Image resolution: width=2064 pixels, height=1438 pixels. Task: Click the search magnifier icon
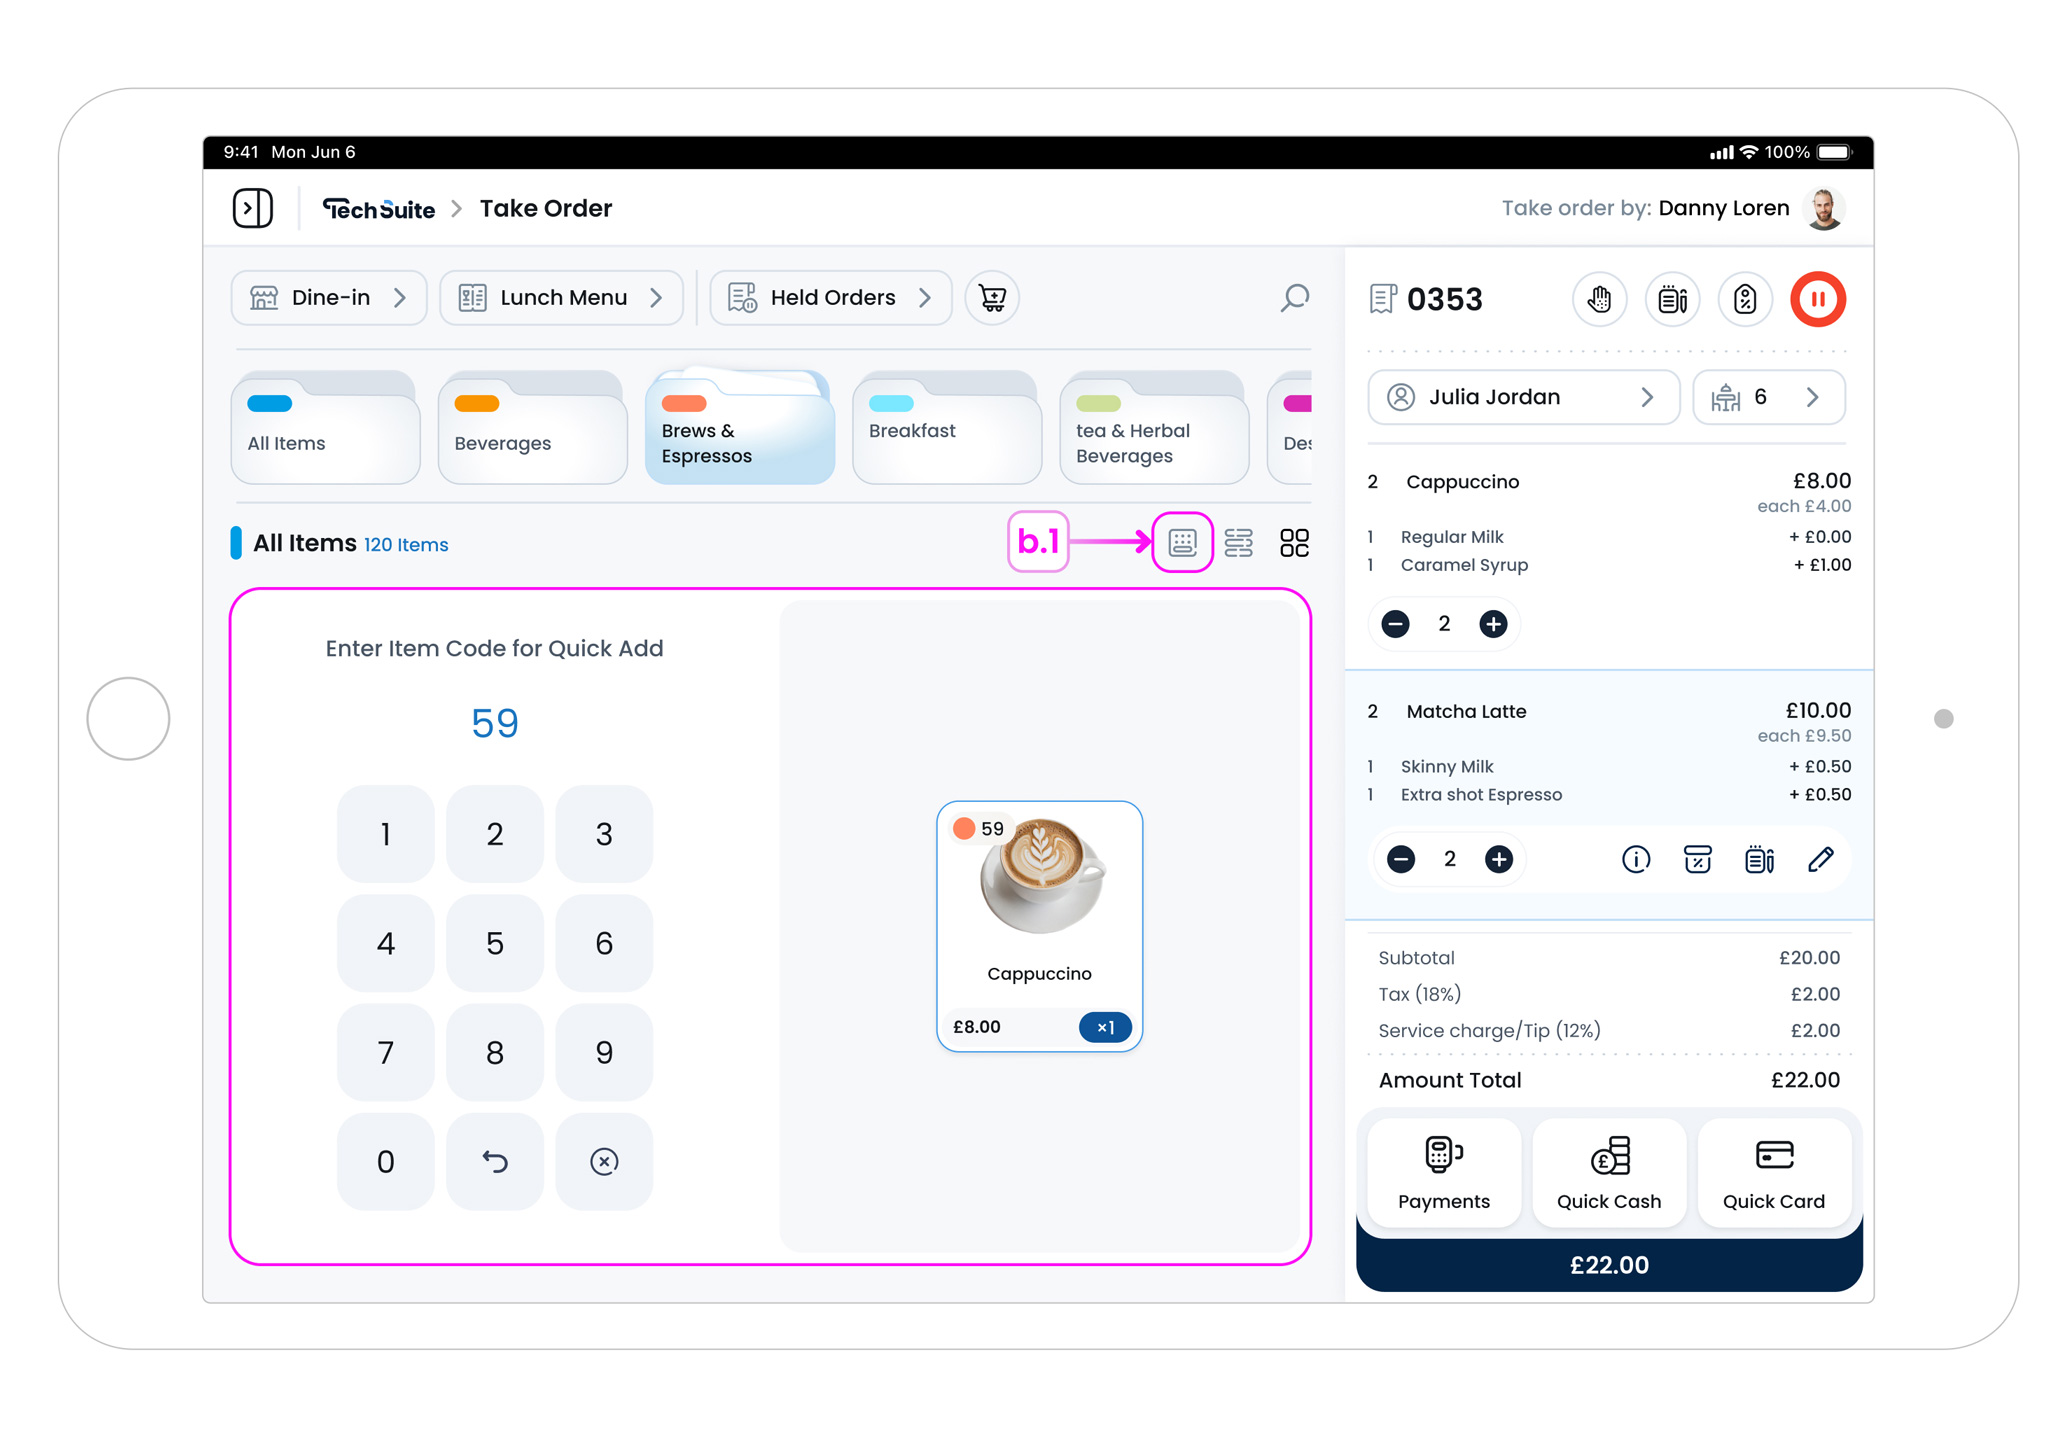click(1294, 298)
